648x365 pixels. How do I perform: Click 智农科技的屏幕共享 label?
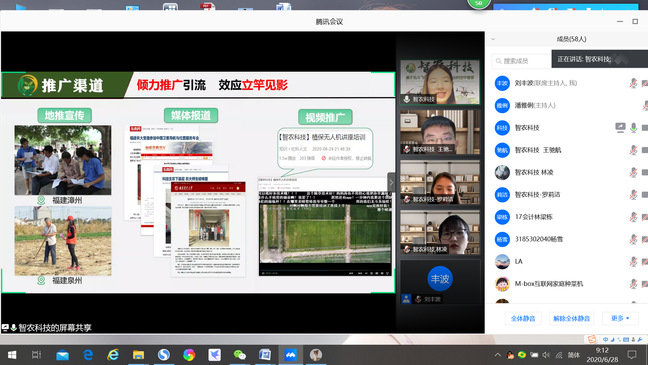pyautogui.click(x=55, y=328)
